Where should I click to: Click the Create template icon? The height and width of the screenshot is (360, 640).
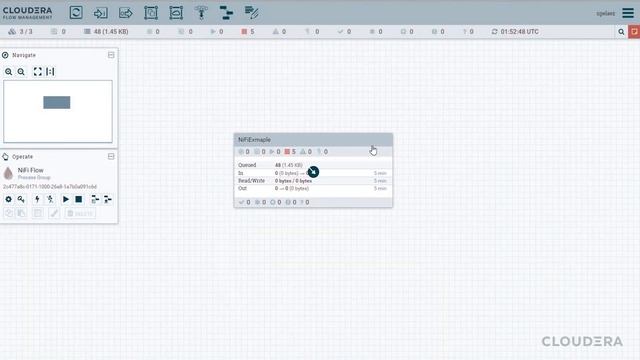(95, 199)
